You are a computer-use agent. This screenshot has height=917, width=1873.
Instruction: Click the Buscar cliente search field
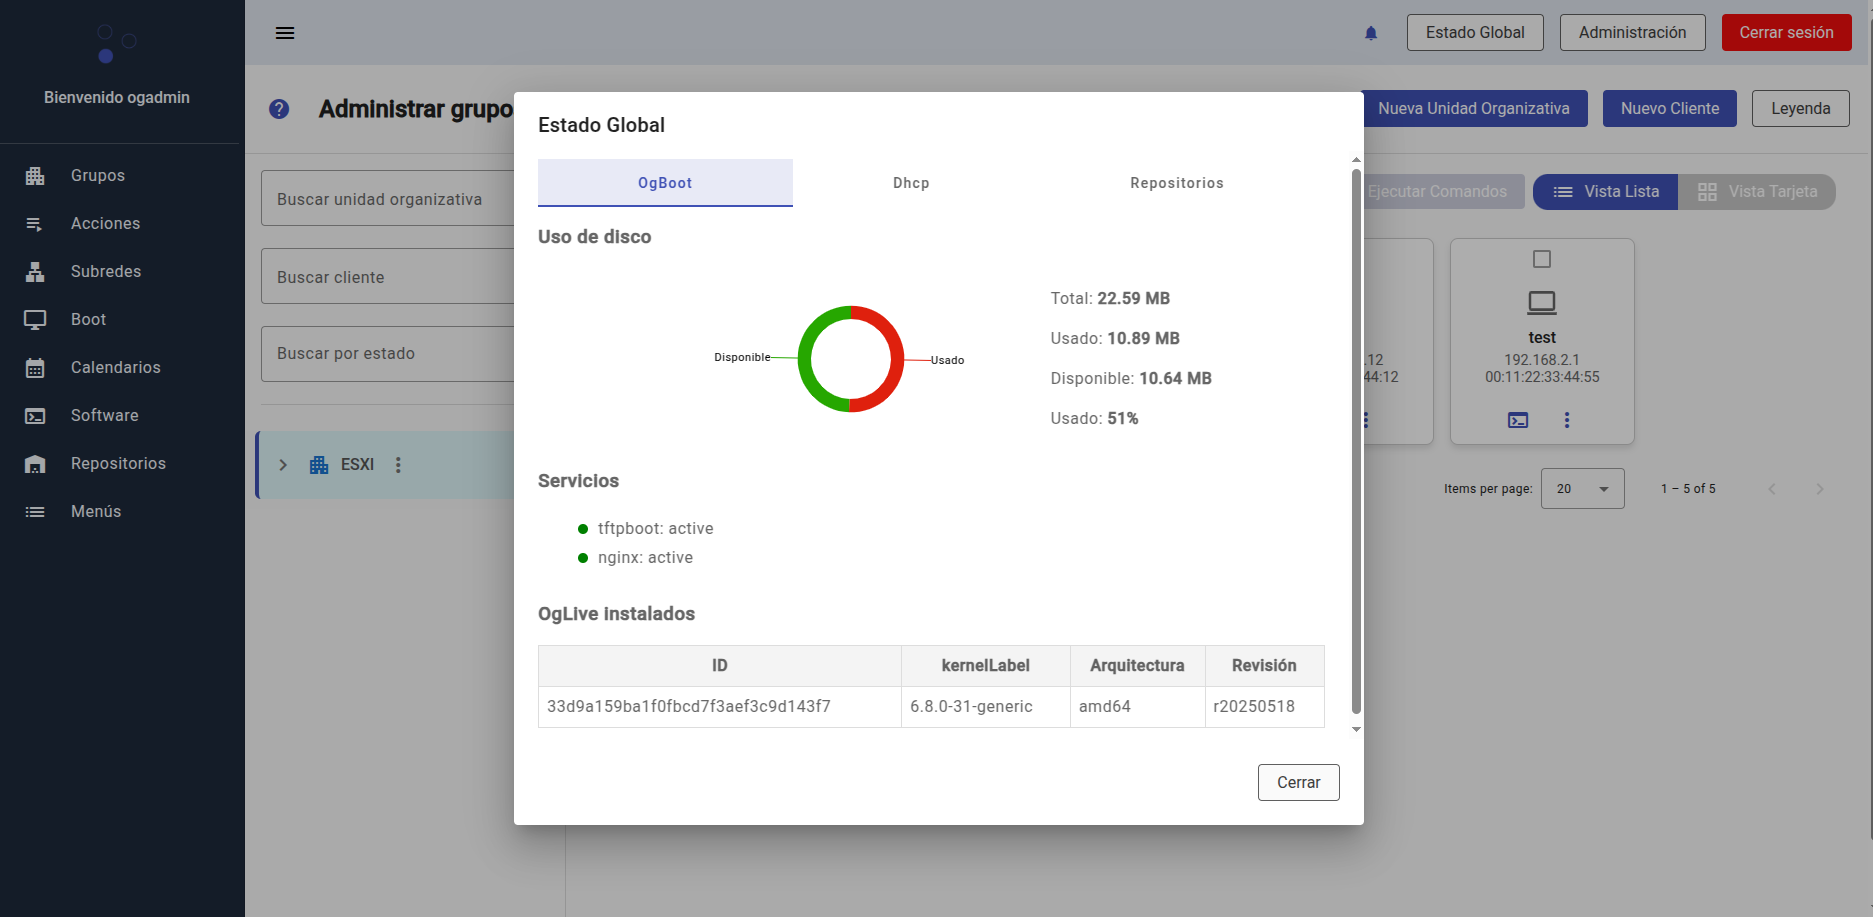coord(388,277)
